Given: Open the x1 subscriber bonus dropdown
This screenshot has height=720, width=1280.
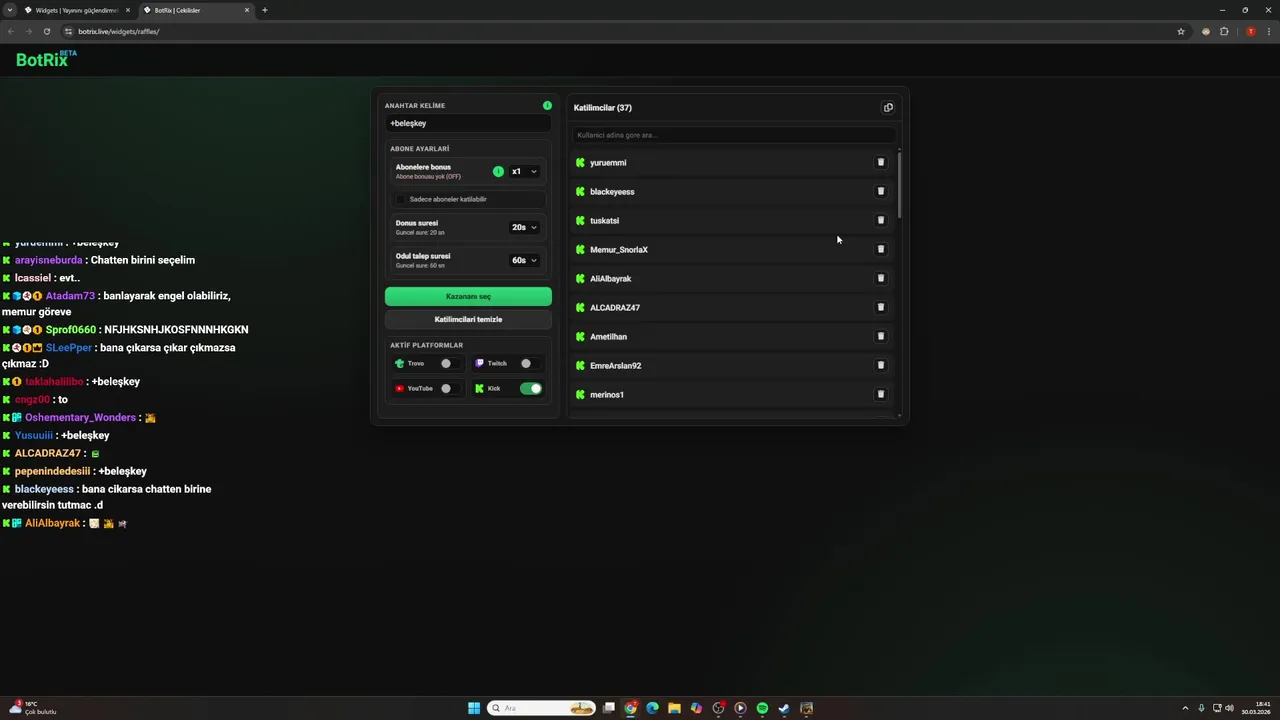Looking at the screenshot, I should (525, 171).
